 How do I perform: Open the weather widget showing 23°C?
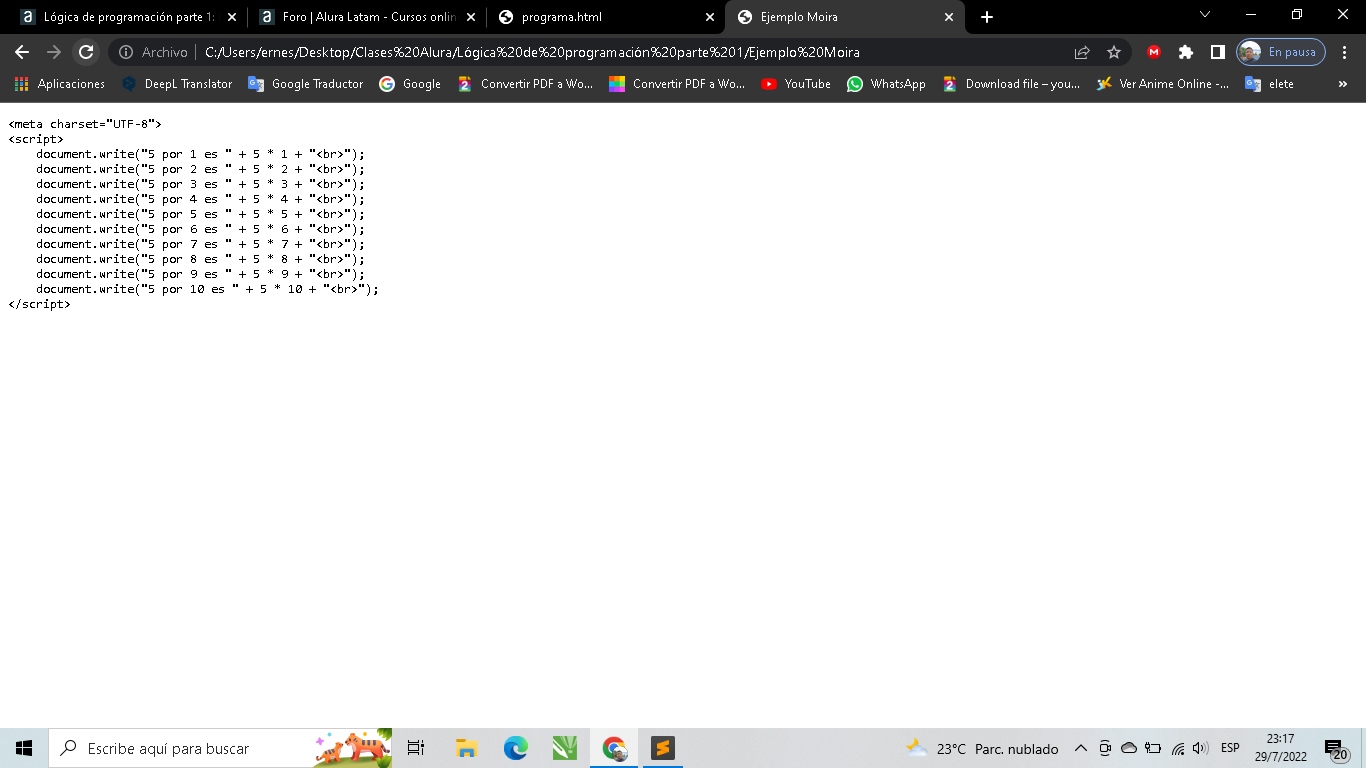(981, 748)
